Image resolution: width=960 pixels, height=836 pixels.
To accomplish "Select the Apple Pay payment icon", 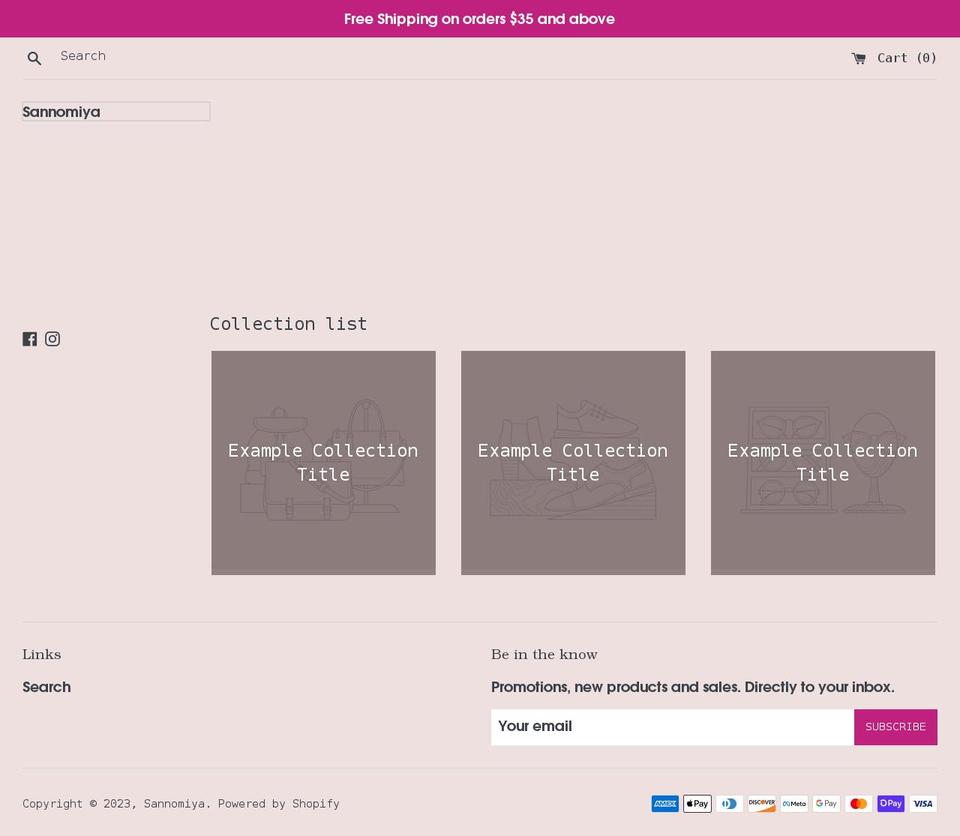I will 697,803.
